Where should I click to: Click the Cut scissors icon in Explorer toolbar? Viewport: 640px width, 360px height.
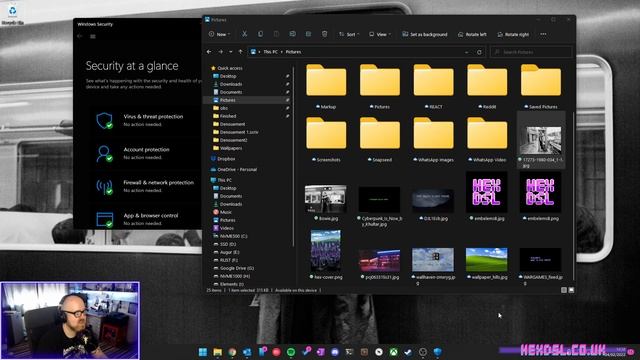click(244, 34)
